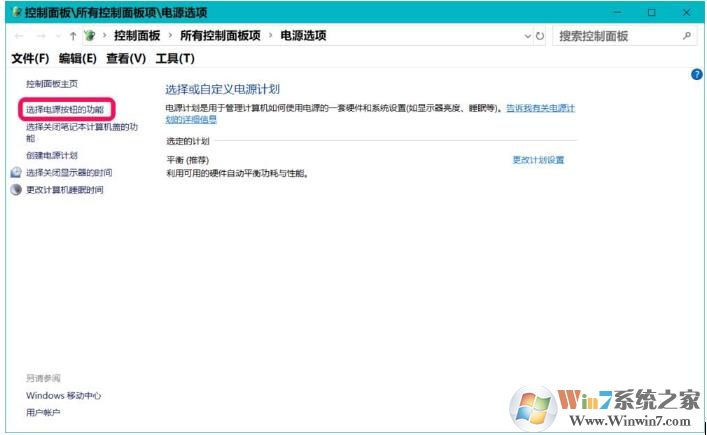Open 选择电源按钮的功能
This screenshot has height=435, width=707.
click(x=65, y=110)
